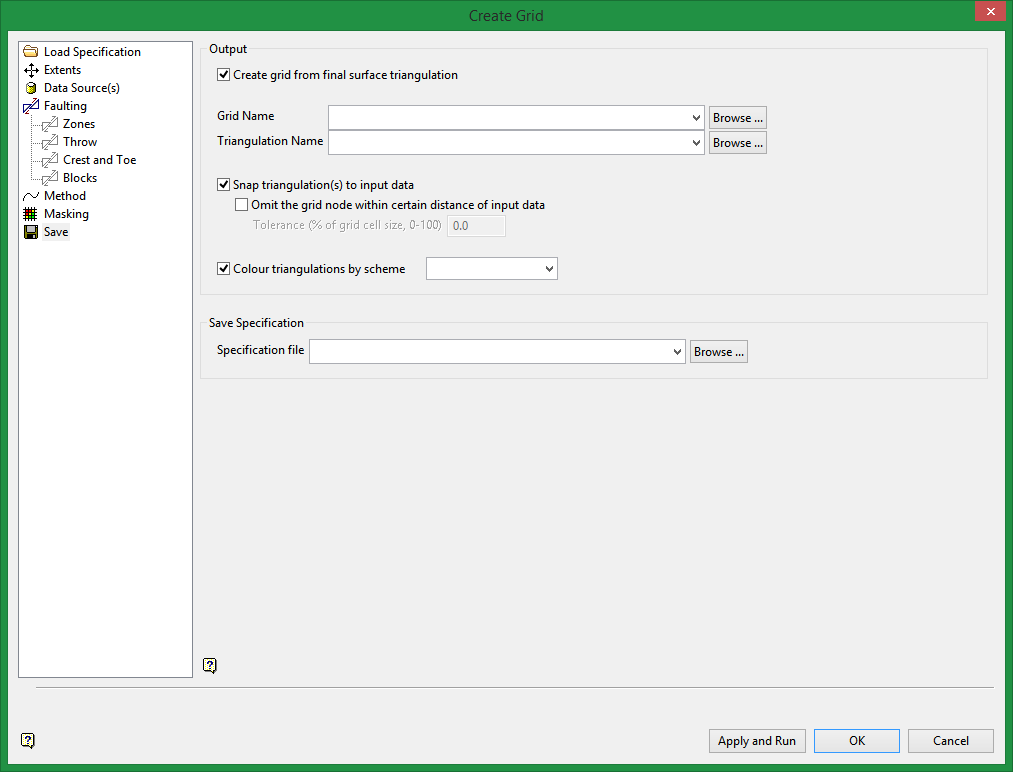The image size is (1013, 772).
Task: Click the Faulting icon in tree
Action: [x=31, y=106]
